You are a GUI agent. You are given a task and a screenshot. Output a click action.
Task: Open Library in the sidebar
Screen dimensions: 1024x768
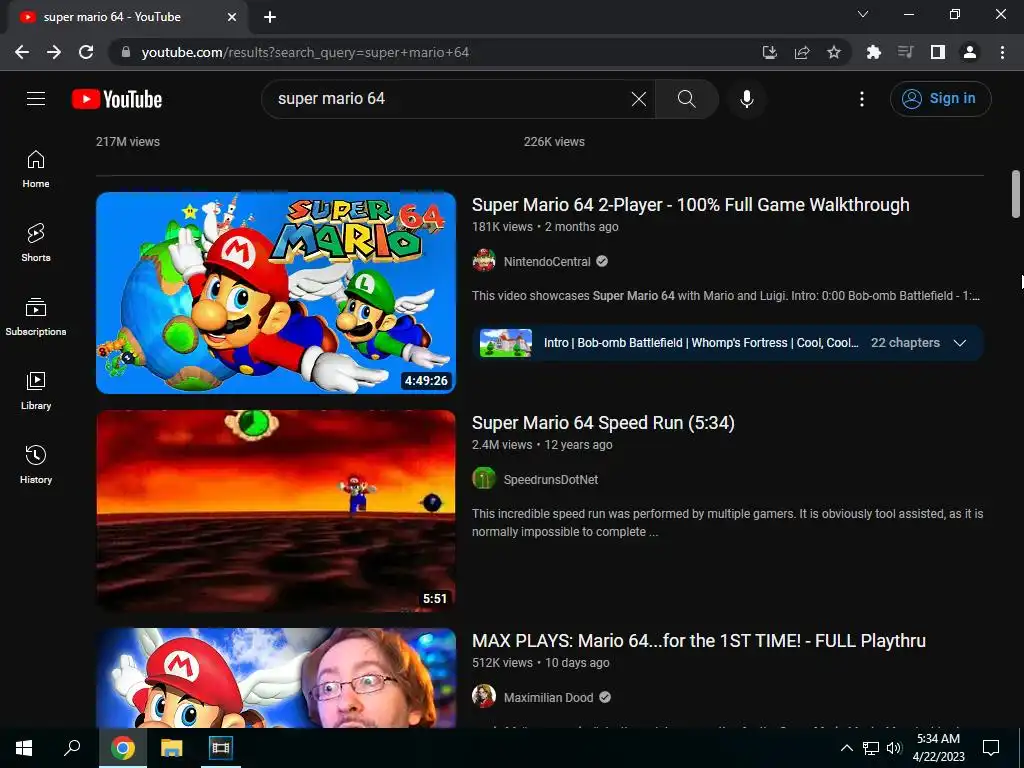[x=36, y=391]
